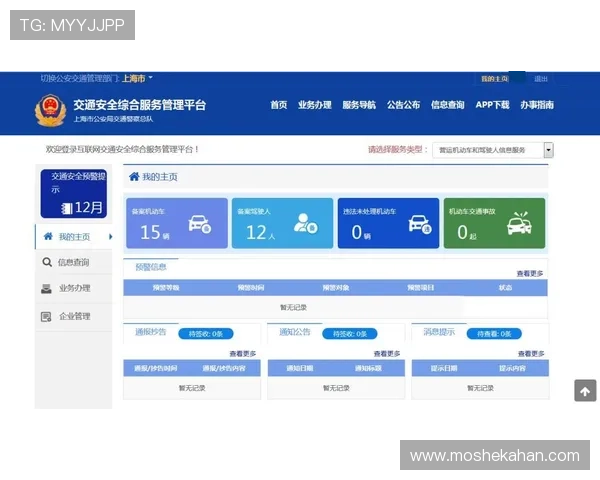
Task: Select 业务办理 in the sidebar
Action: pyautogui.click(x=74, y=289)
